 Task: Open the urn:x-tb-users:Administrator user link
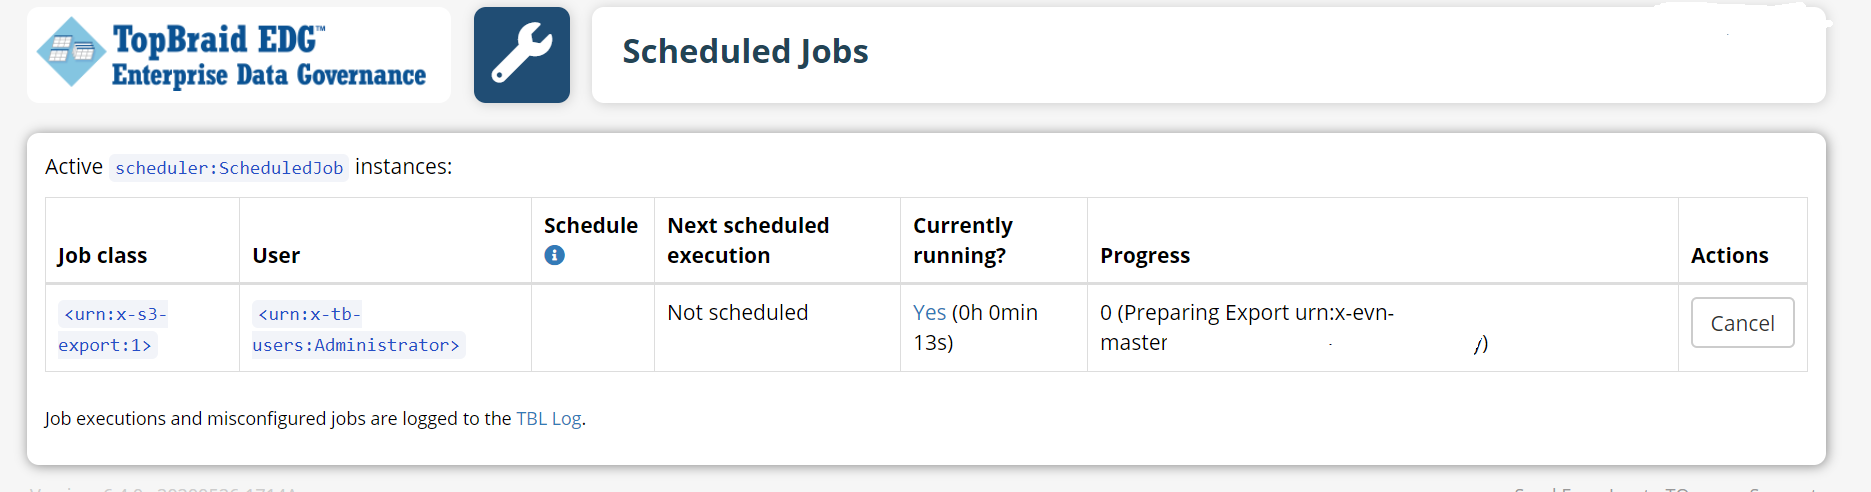point(355,329)
